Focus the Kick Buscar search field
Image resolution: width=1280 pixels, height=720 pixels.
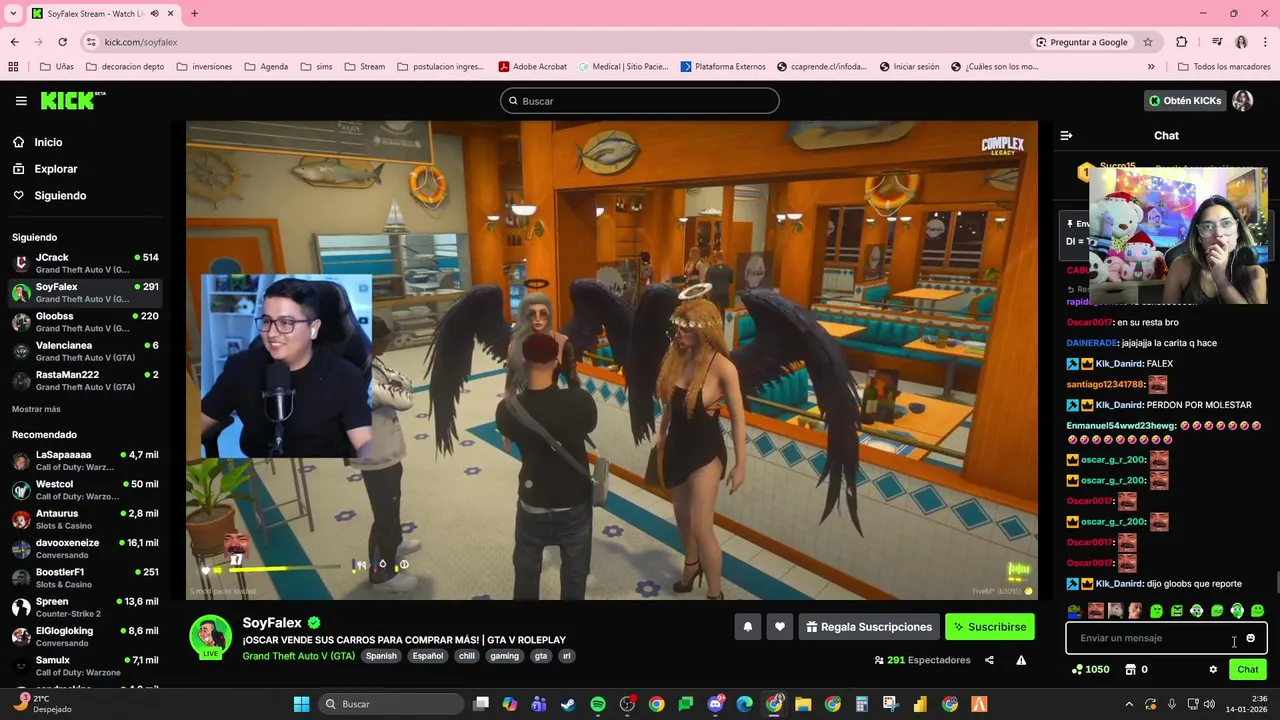[x=640, y=101]
